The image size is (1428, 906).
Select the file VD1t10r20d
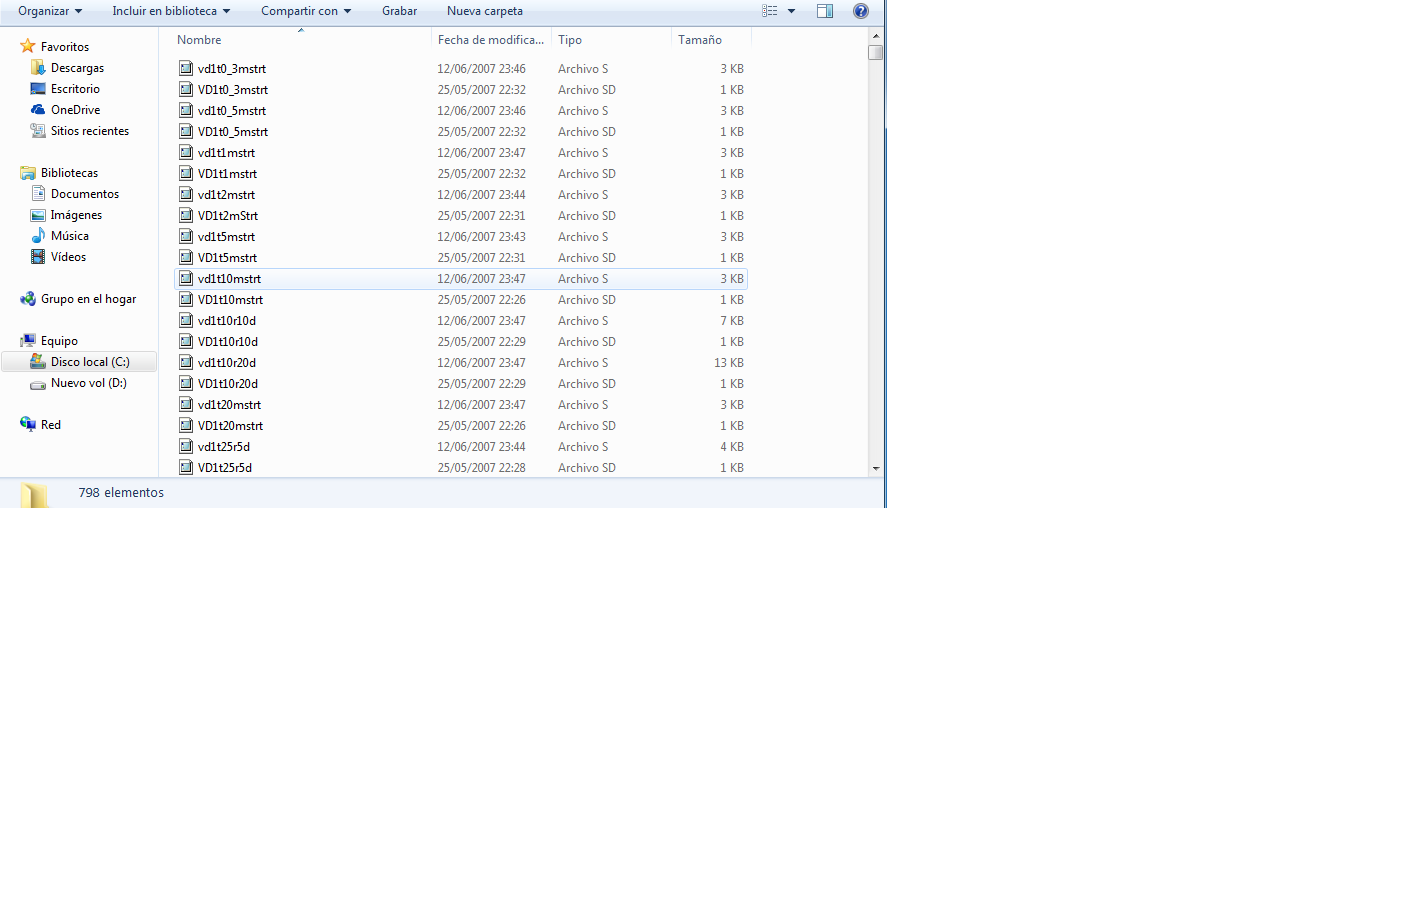tap(228, 384)
